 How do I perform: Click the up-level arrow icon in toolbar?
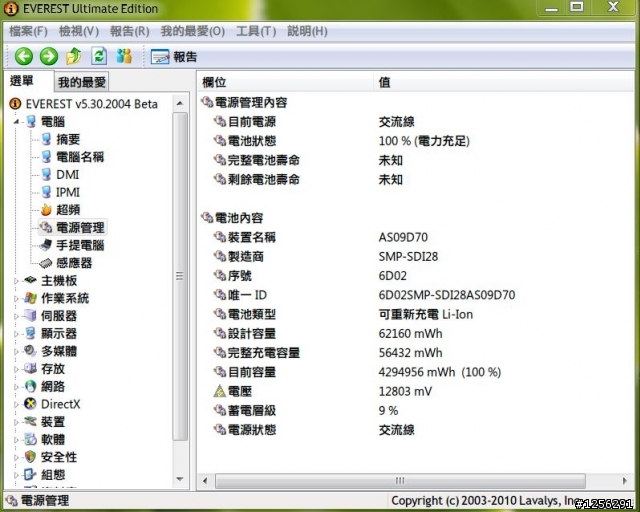click(x=74, y=56)
